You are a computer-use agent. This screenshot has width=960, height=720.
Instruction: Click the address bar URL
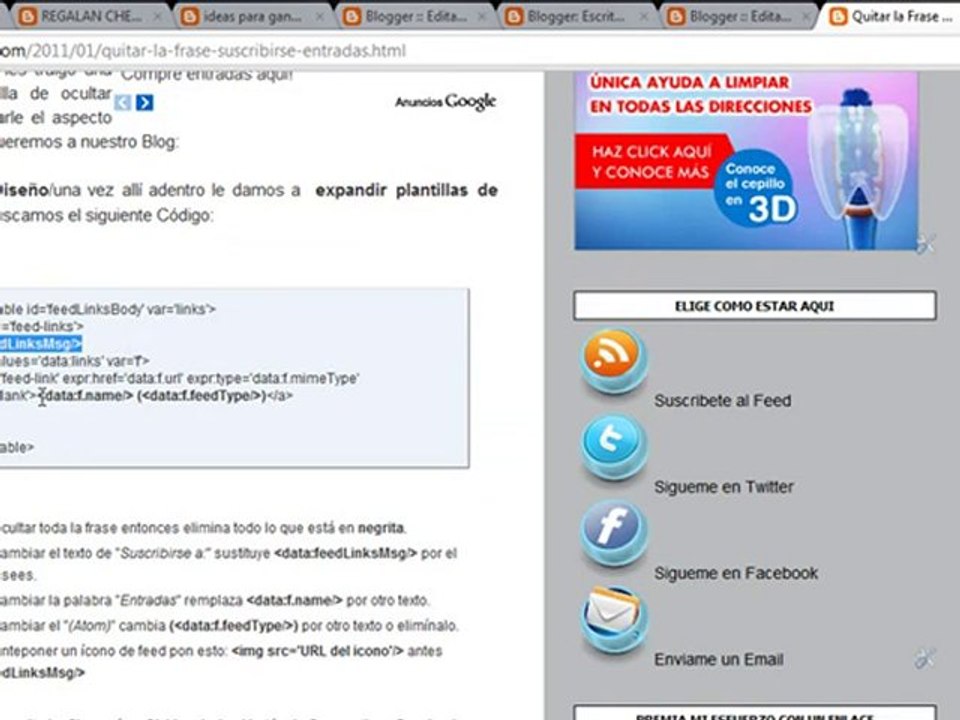(203, 51)
